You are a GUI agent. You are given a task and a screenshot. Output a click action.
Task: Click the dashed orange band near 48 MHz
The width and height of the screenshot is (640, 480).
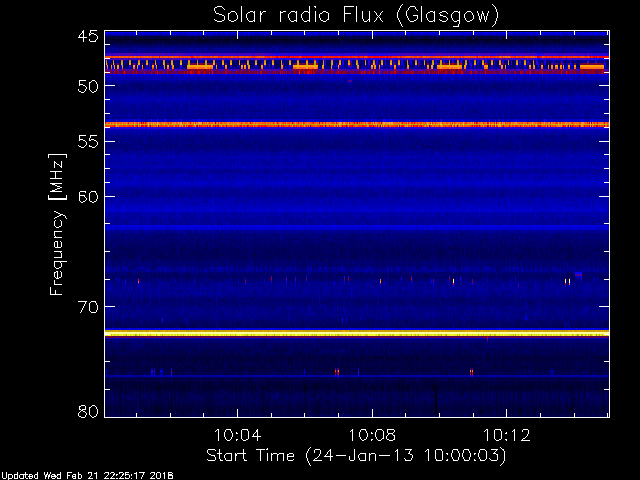click(x=356, y=66)
